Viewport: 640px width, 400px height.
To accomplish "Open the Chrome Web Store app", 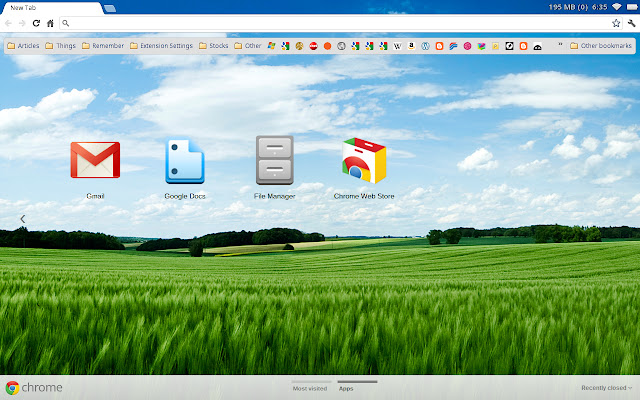I will [364, 160].
